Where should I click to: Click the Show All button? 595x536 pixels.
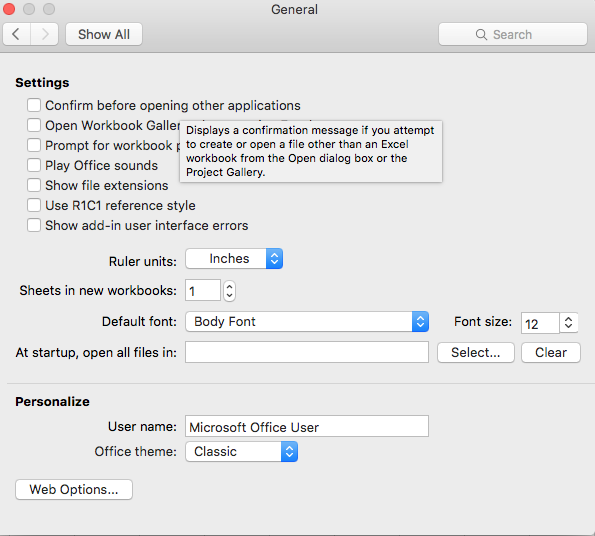point(104,34)
